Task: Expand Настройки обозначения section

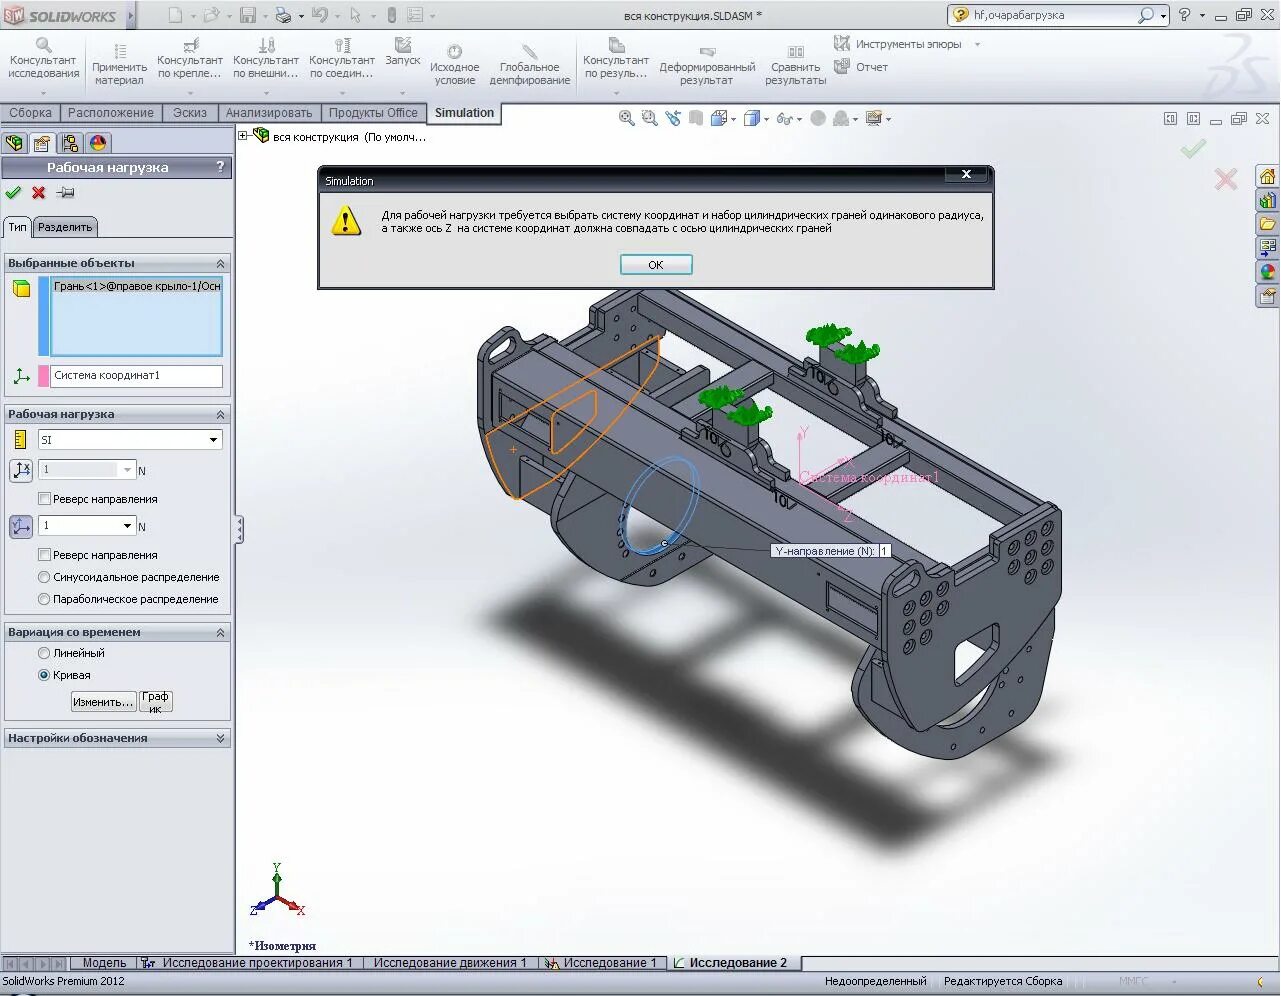Action: coord(220,739)
